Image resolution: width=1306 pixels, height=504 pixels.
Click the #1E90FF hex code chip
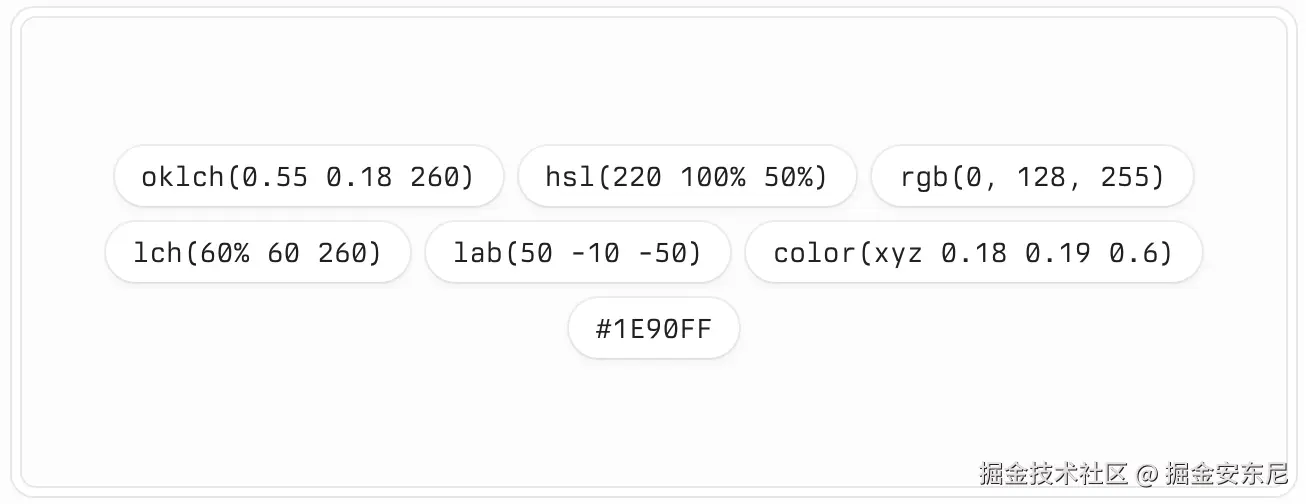653,329
